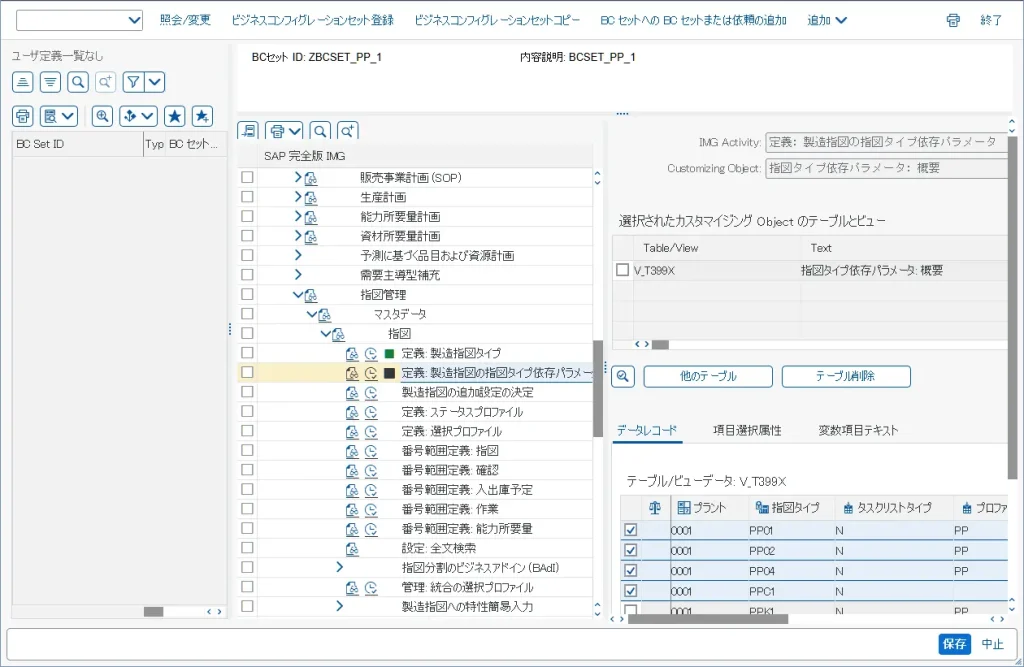This screenshot has height=667, width=1024.
Task: Click the Customizing Object input field
Action: [886, 168]
